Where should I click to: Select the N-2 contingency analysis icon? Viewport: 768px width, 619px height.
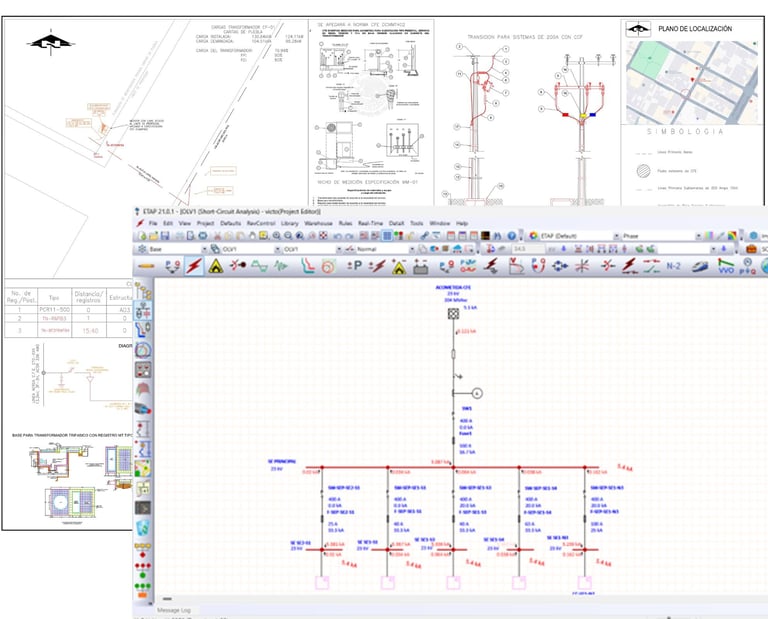click(673, 266)
